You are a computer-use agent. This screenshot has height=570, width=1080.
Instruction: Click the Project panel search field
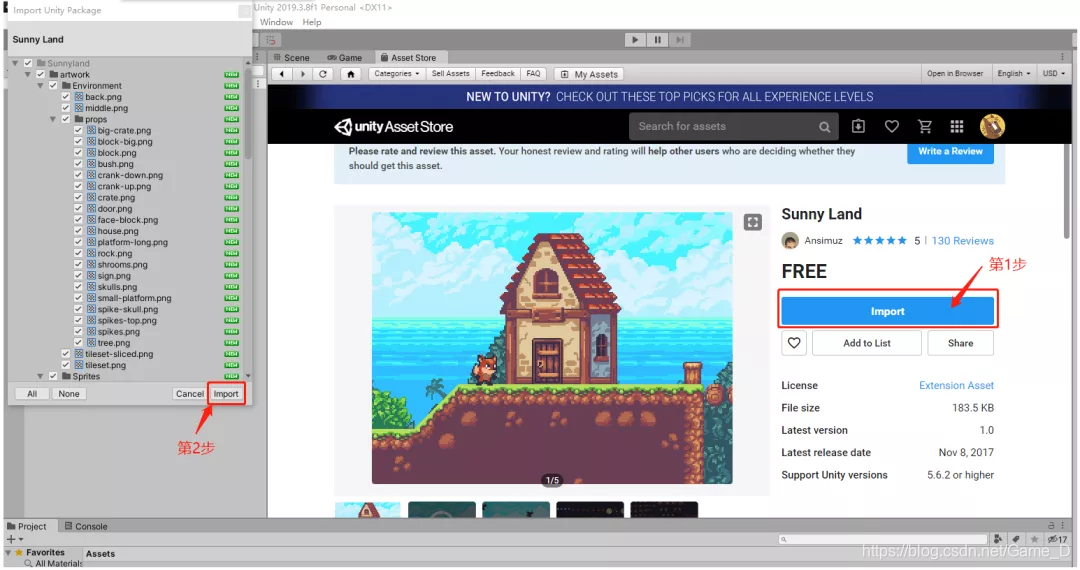coord(884,539)
